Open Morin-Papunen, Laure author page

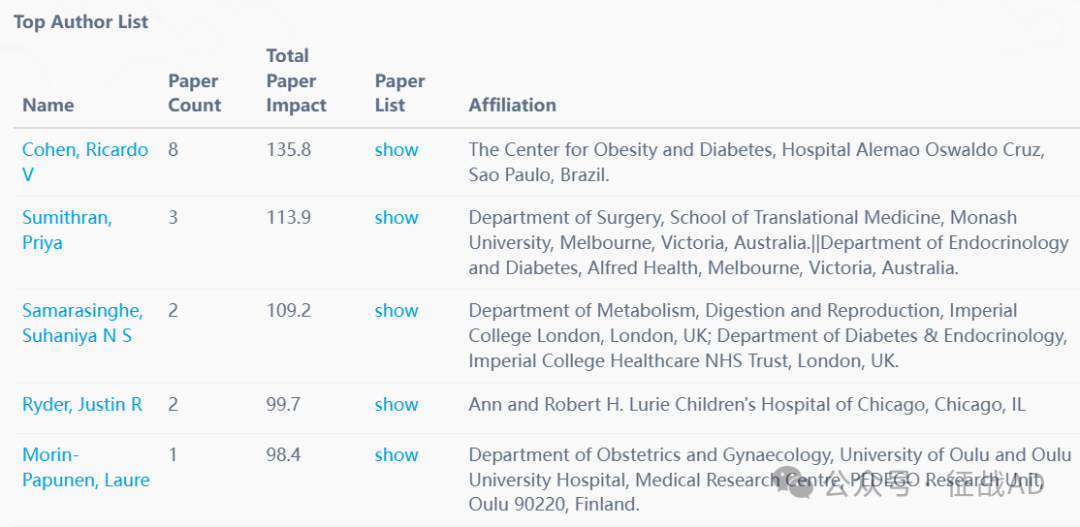[x=85, y=467]
